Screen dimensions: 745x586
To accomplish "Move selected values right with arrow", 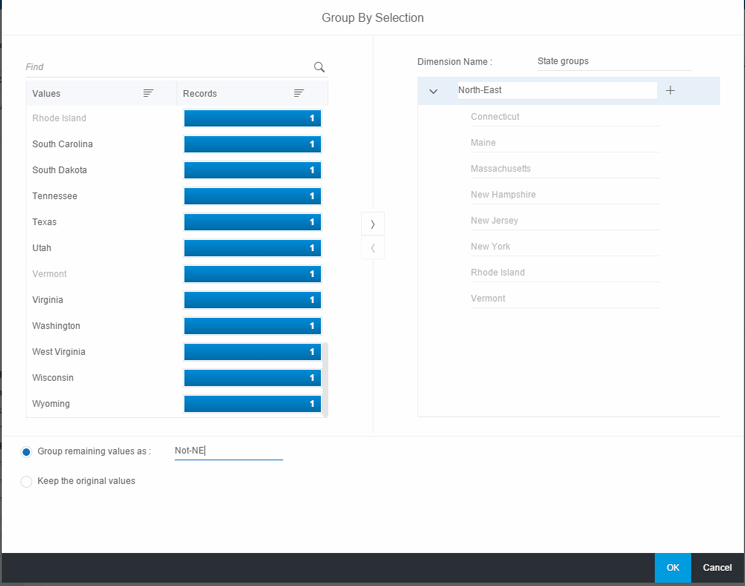I will point(372,224).
